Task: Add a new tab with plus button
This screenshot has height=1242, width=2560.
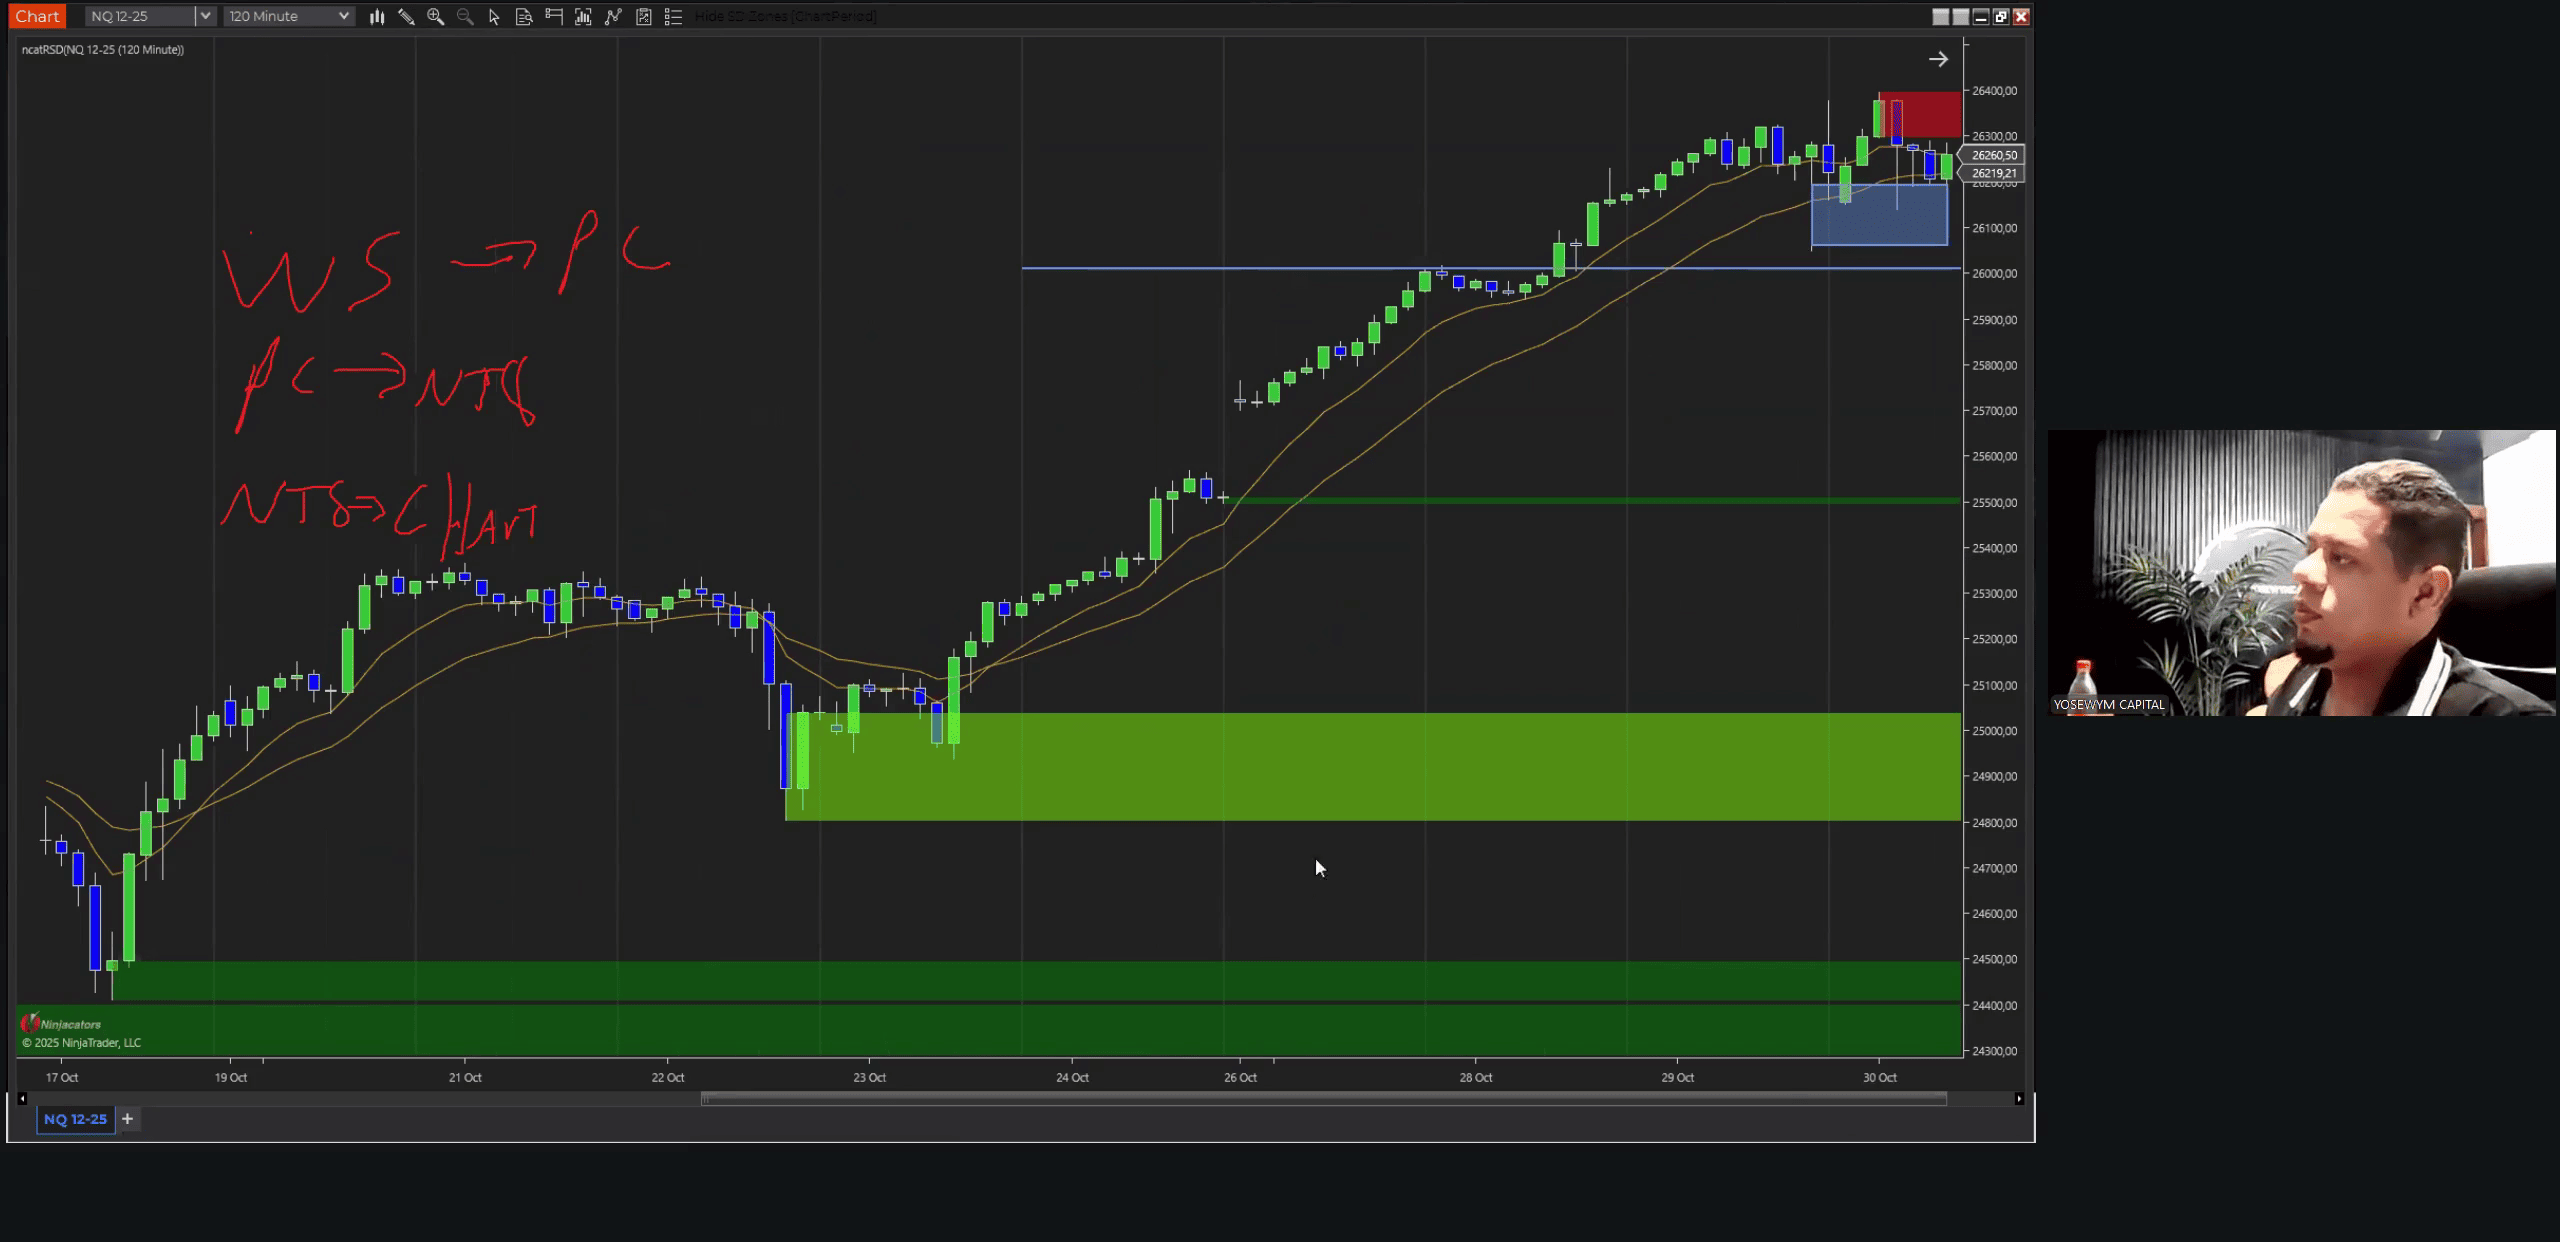Action: click(127, 1119)
